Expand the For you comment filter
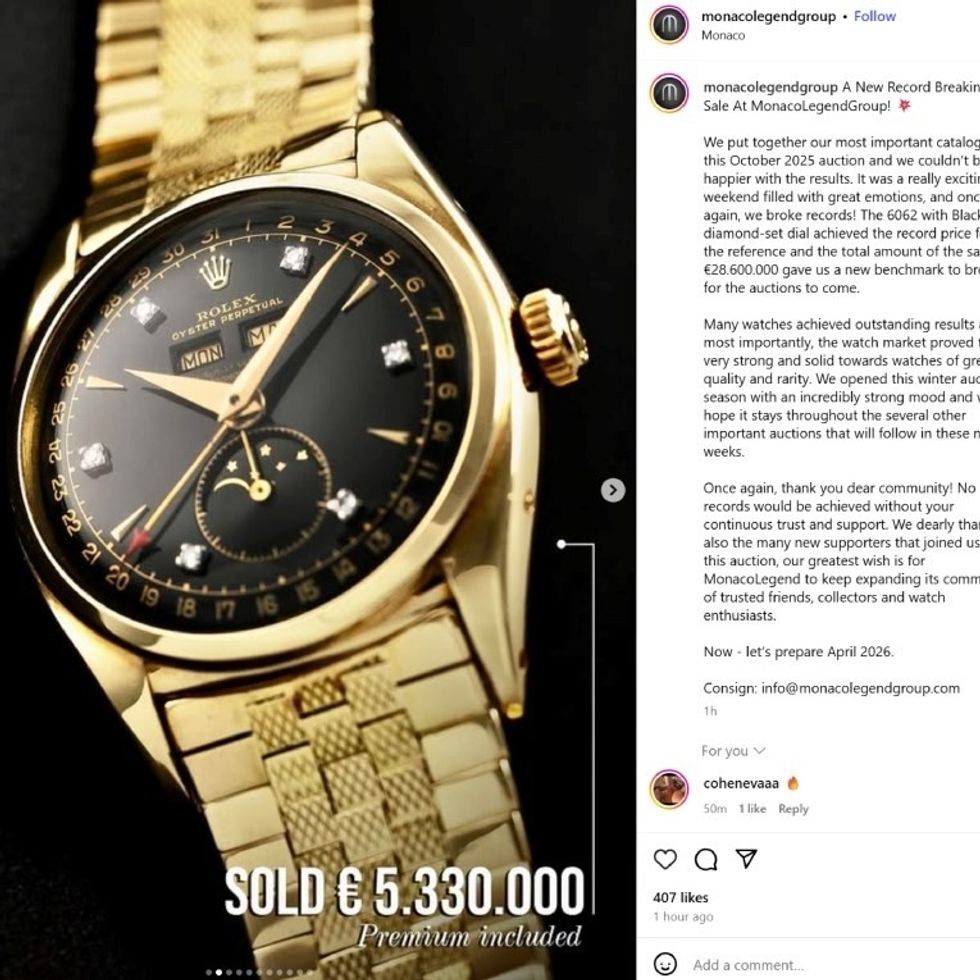980x980 pixels. [x=732, y=751]
